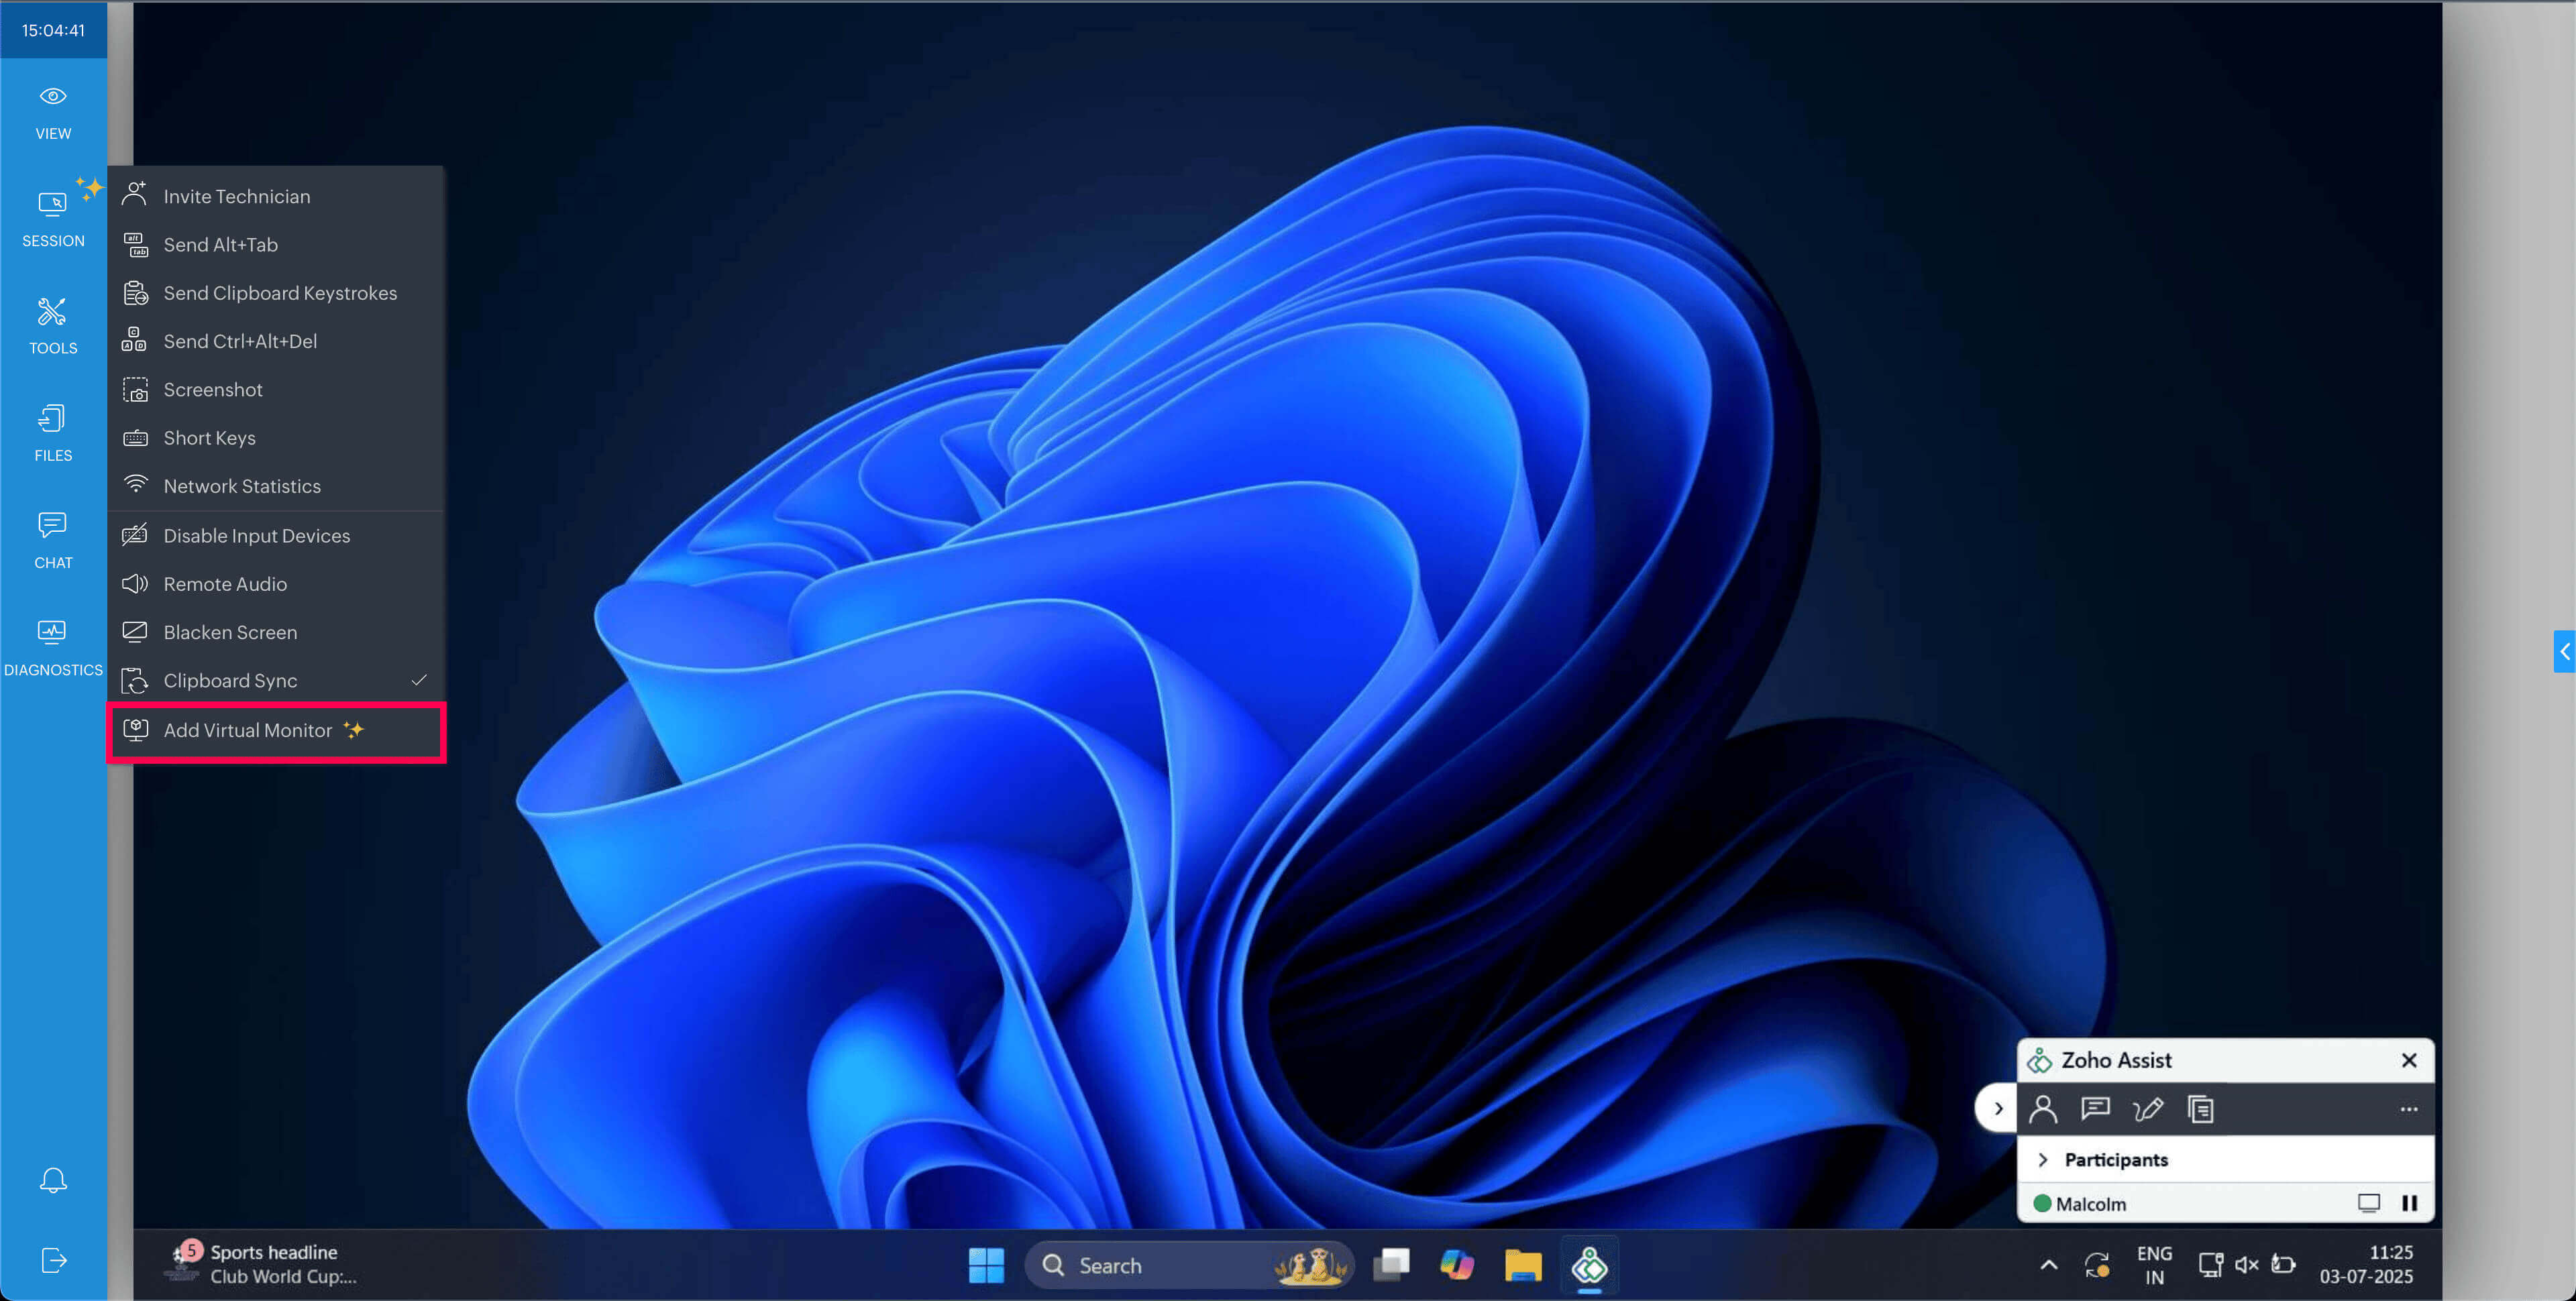Click the exit session icon
The width and height of the screenshot is (2576, 1301).
[53, 1260]
